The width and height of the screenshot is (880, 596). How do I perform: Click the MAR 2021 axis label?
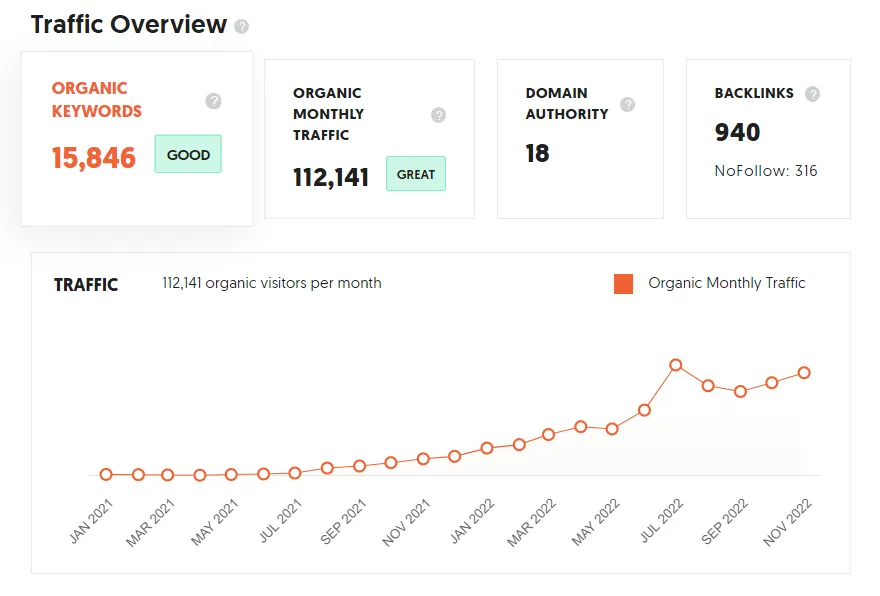pos(150,522)
